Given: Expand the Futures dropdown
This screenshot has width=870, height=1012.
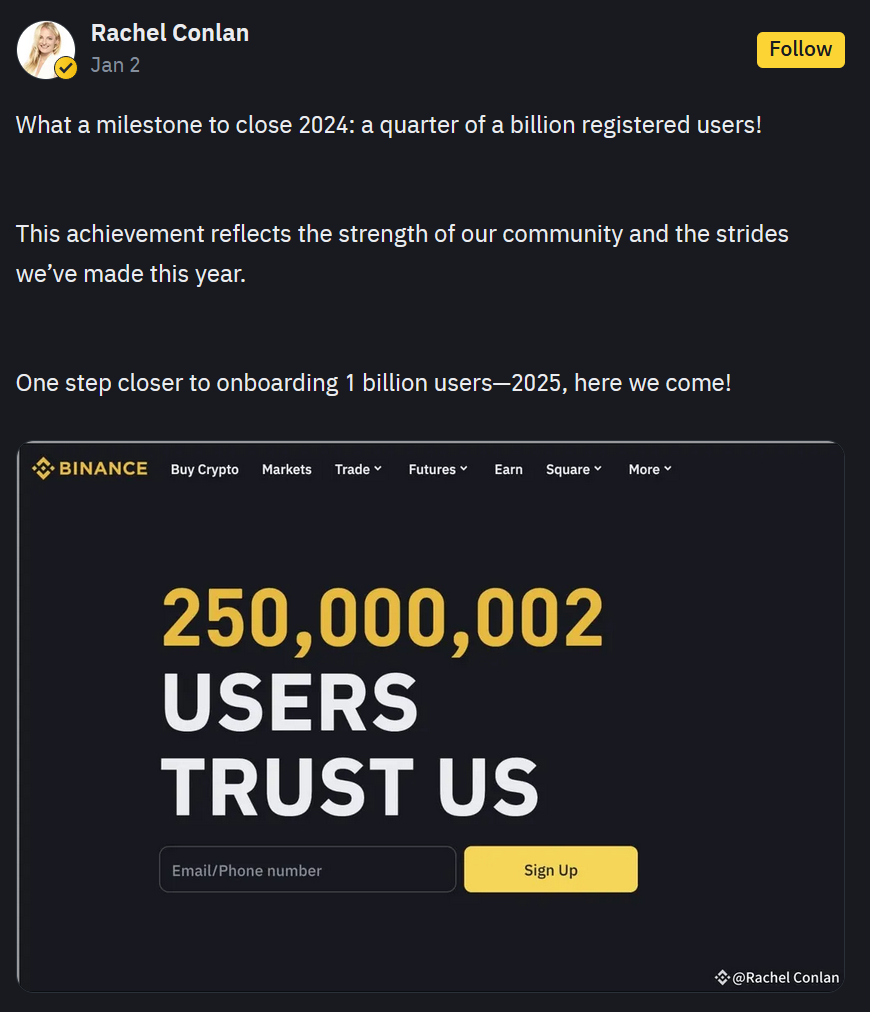Looking at the screenshot, I should coord(438,470).
